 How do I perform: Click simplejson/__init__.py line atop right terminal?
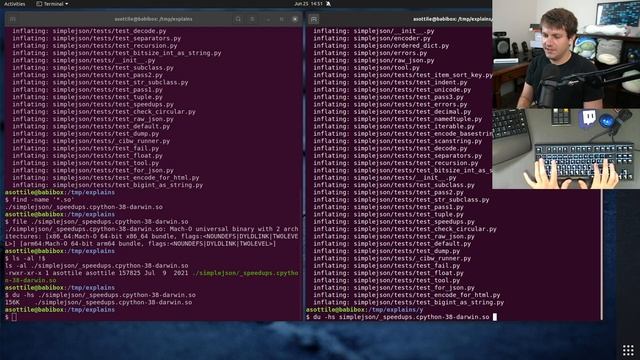click(373, 31)
